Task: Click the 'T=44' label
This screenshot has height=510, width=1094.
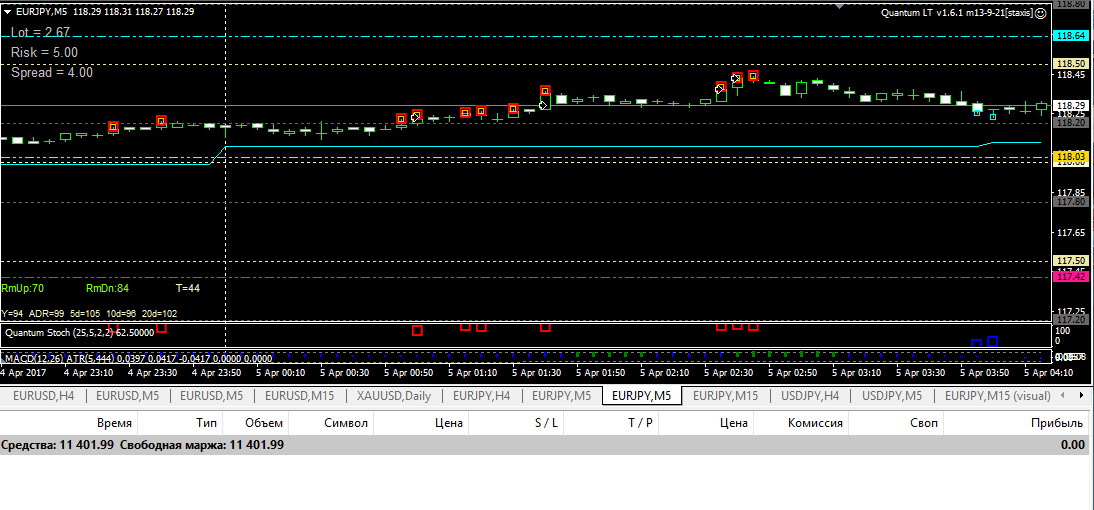Action: (x=187, y=287)
